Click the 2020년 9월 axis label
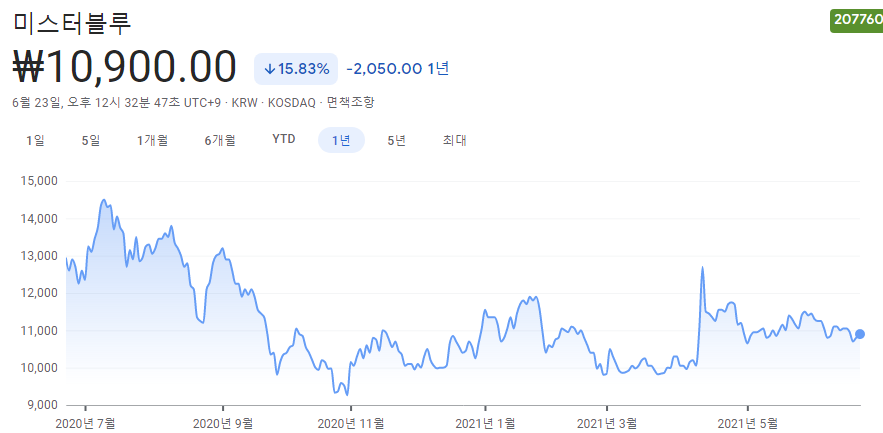The width and height of the screenshot is (883, 433). (223, 422)
